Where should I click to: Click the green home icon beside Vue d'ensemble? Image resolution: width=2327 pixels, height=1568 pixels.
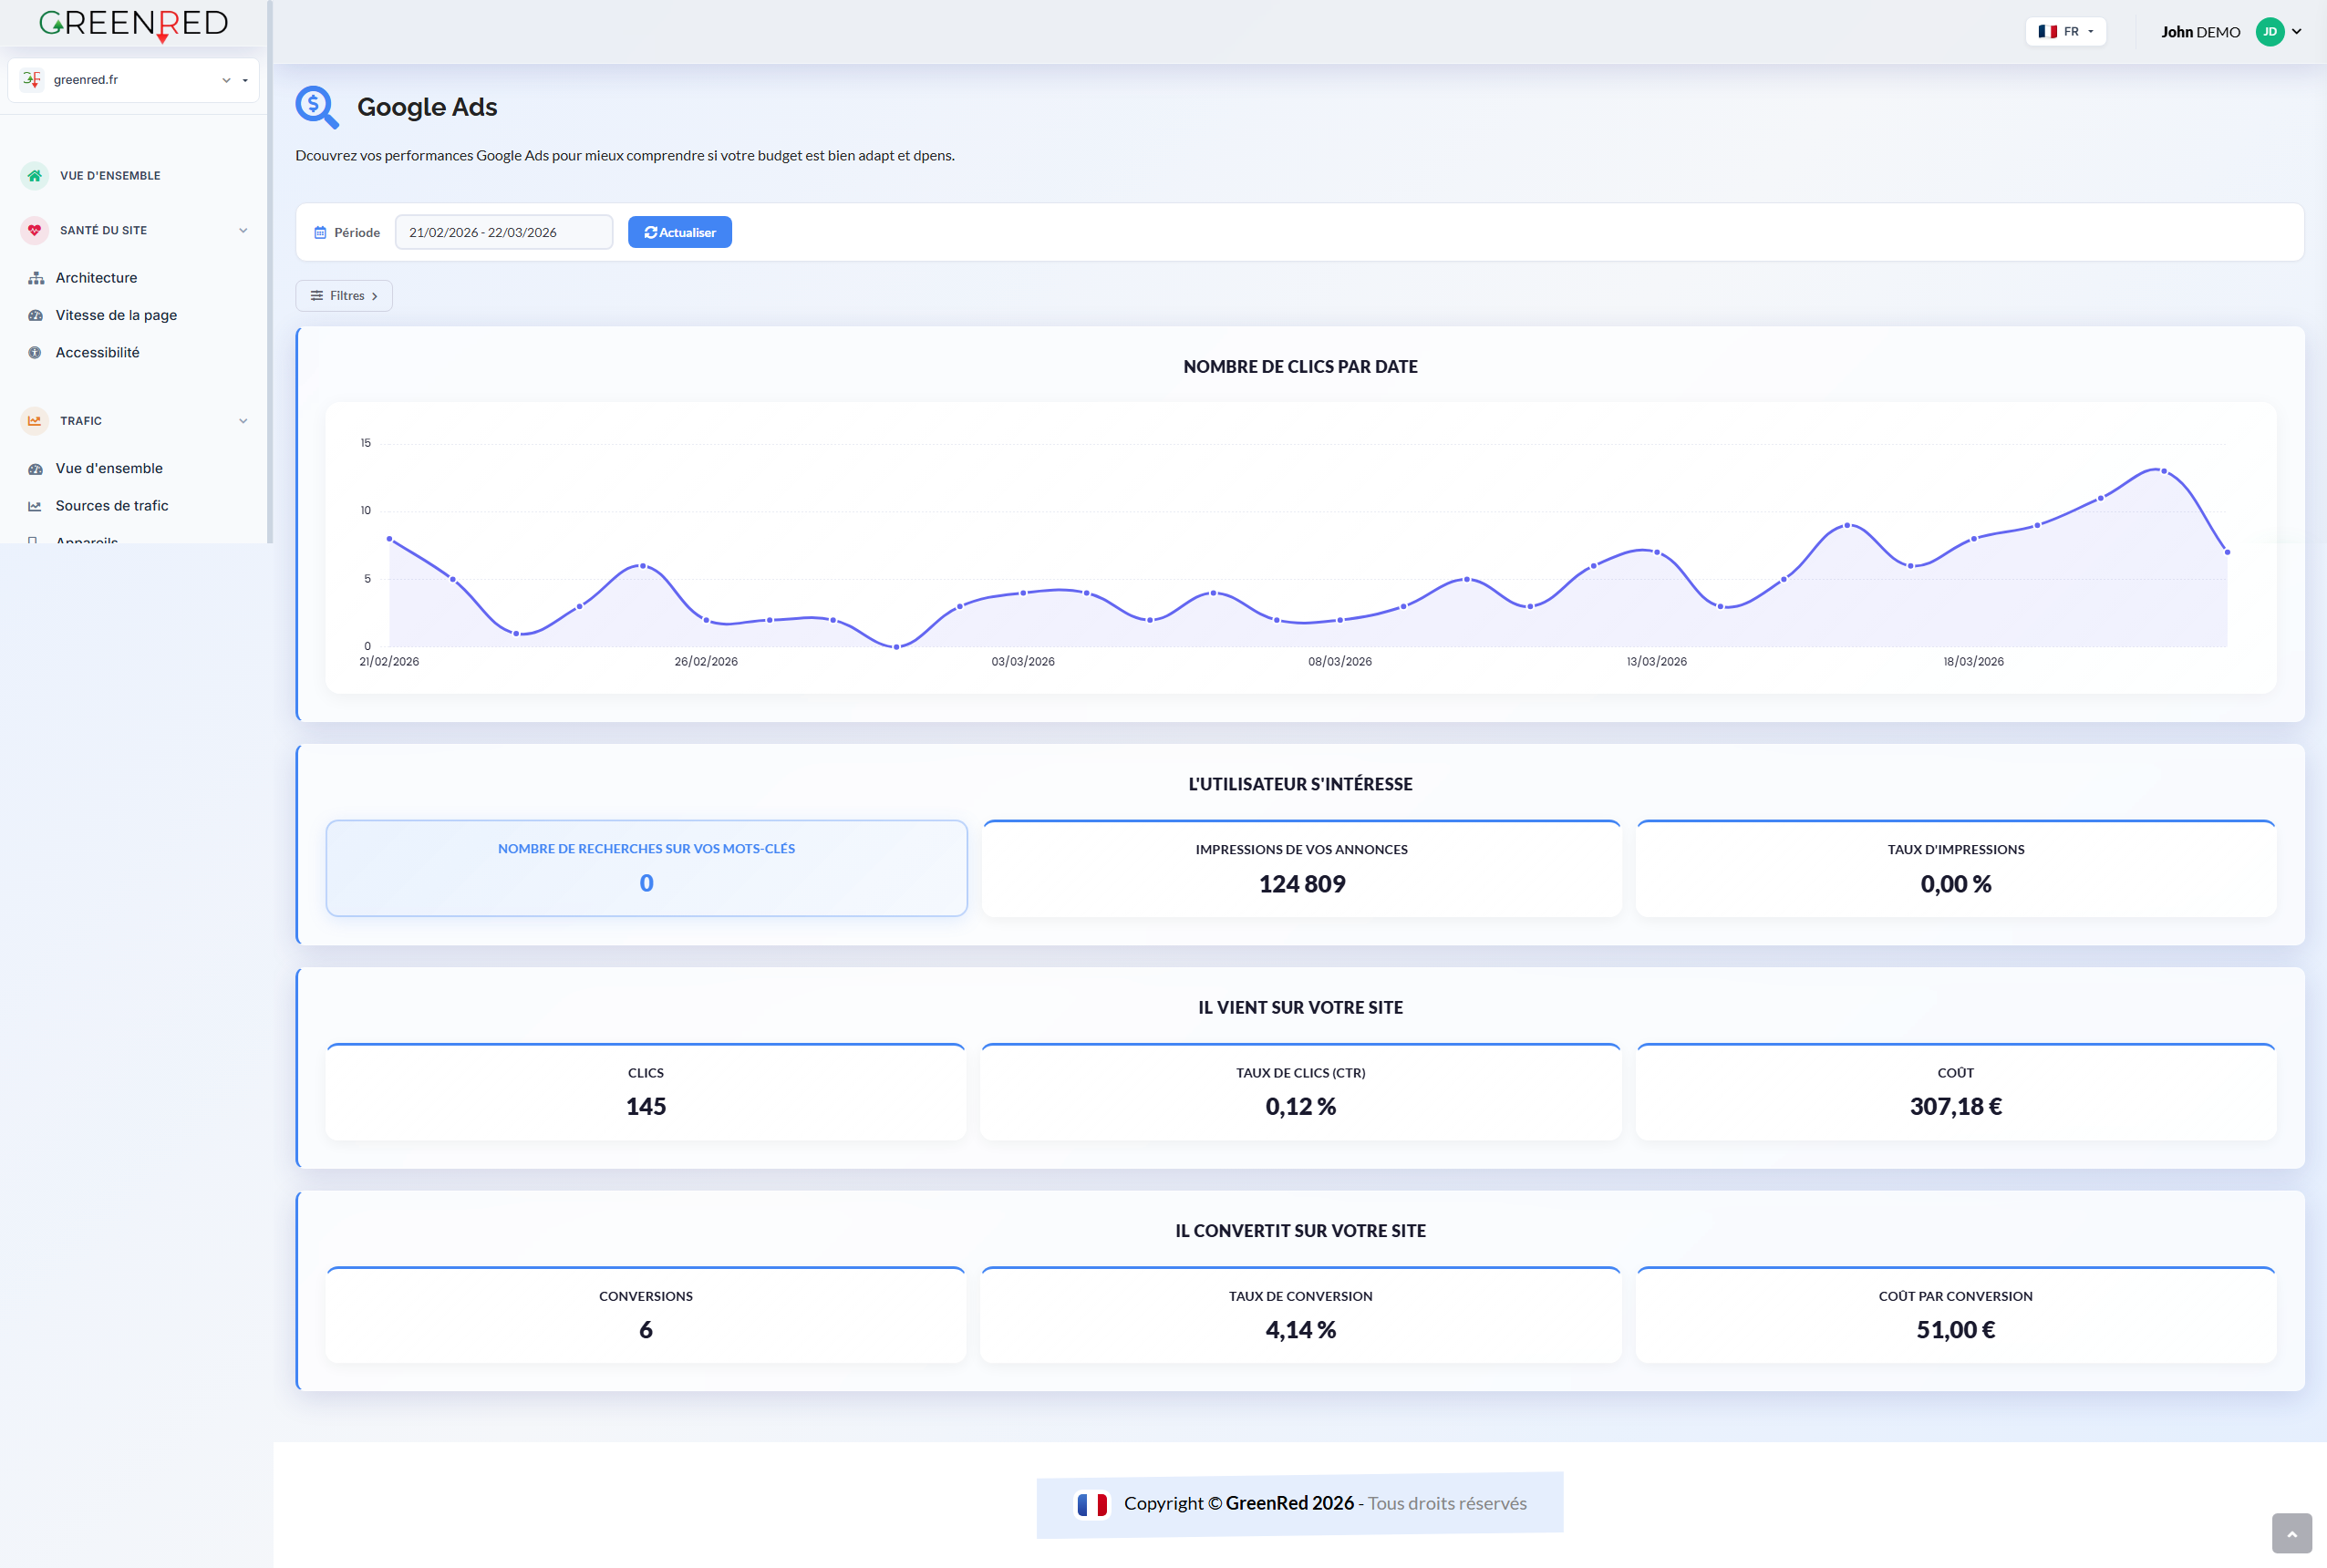pyautogui.click(x=35, y=176)
